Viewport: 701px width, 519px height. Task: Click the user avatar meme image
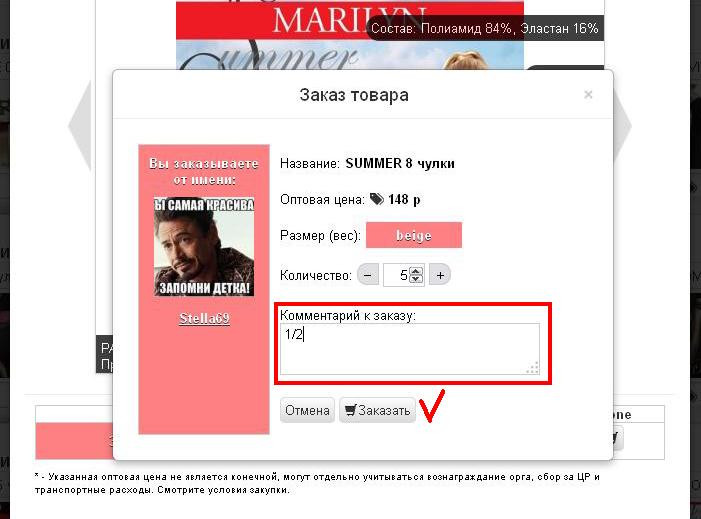tap(204, 246)
